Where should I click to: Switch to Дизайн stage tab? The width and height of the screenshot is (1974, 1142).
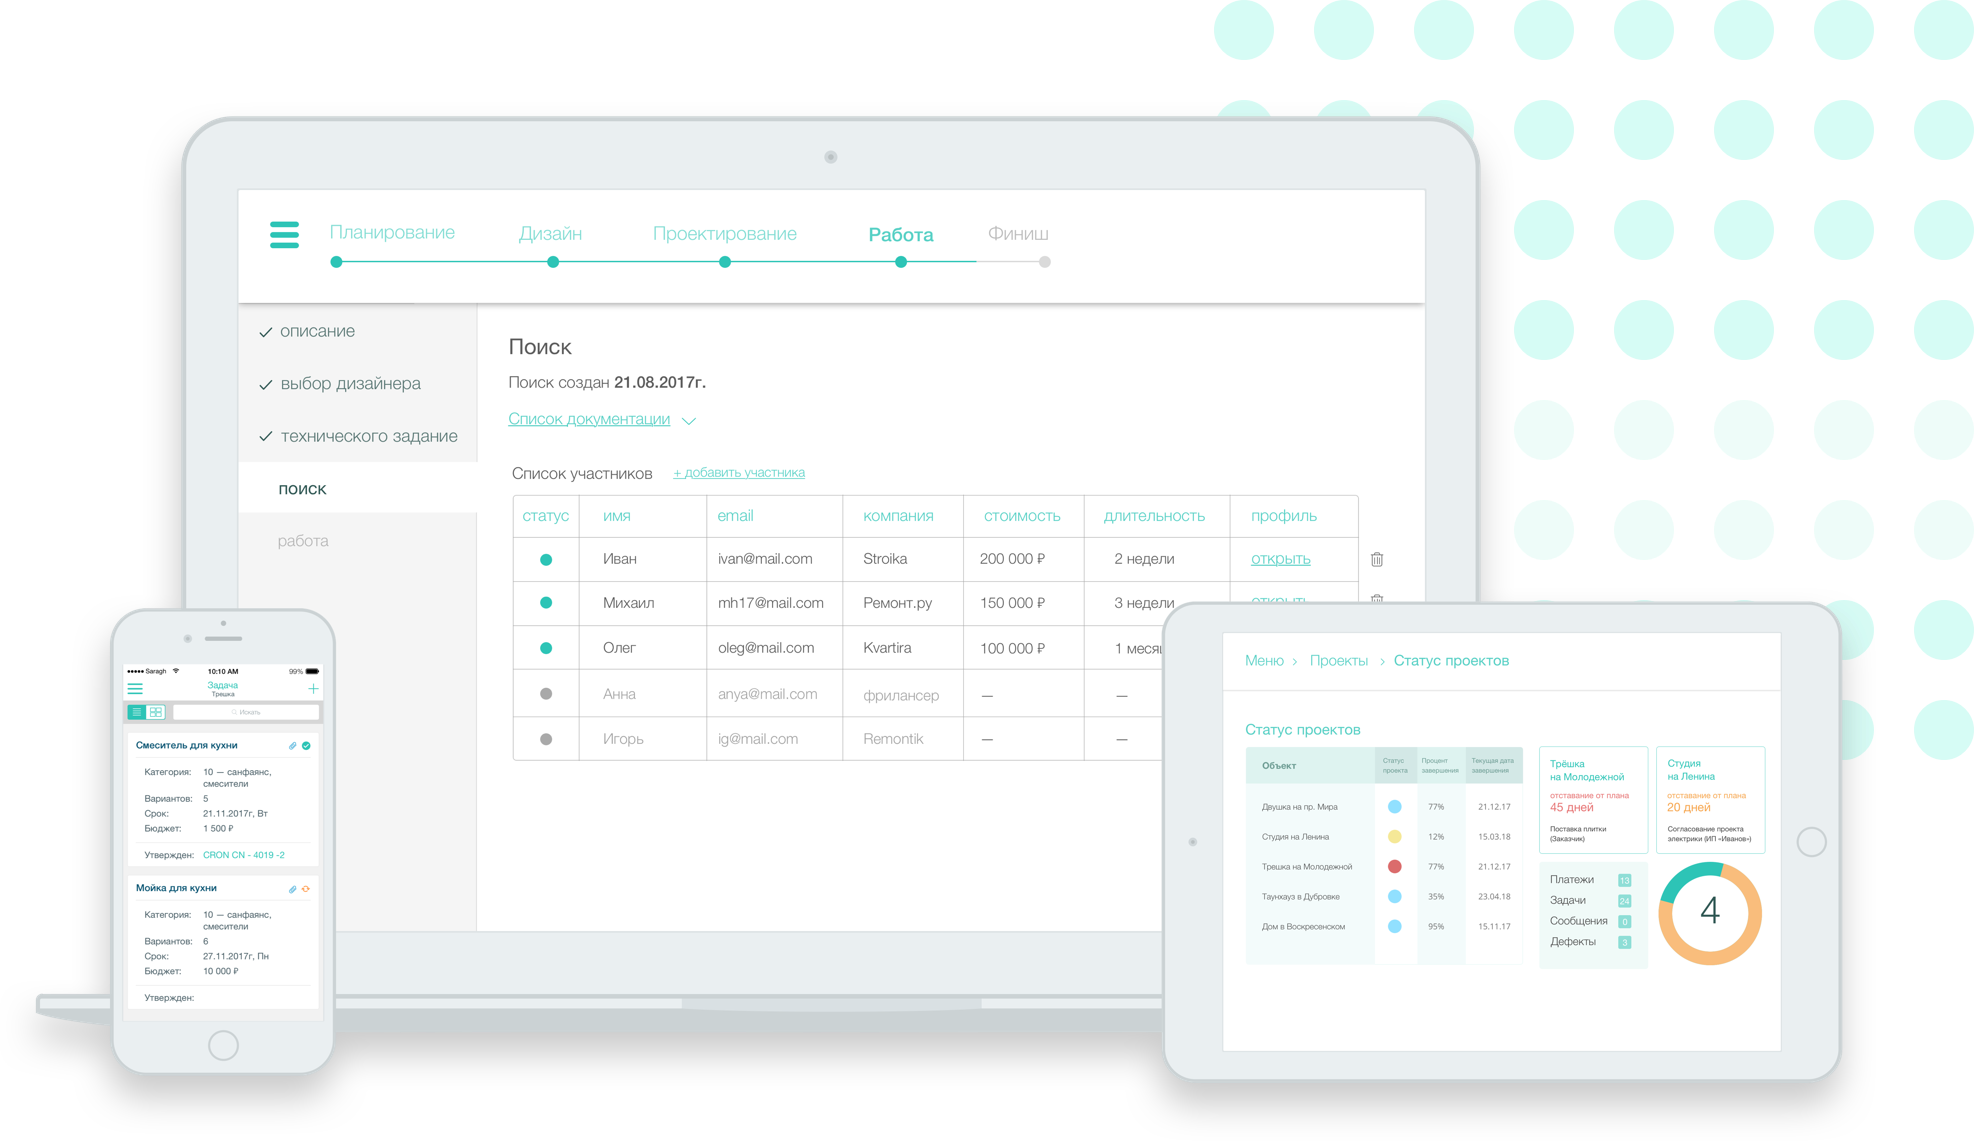click(550, 234)
